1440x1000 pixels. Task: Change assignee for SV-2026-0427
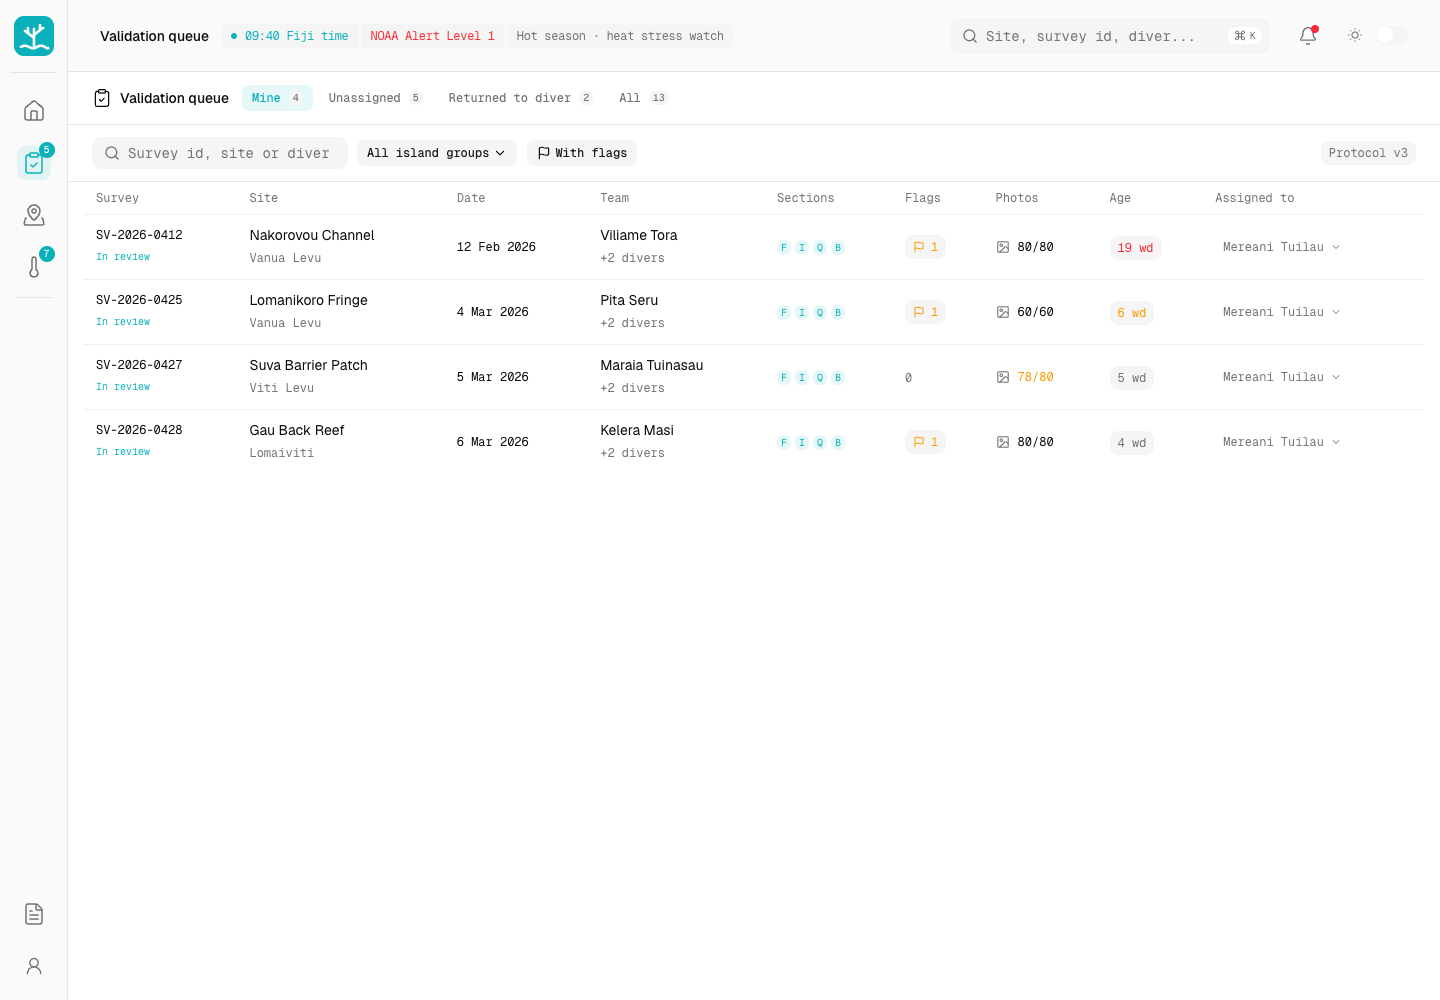point(1281,377)
